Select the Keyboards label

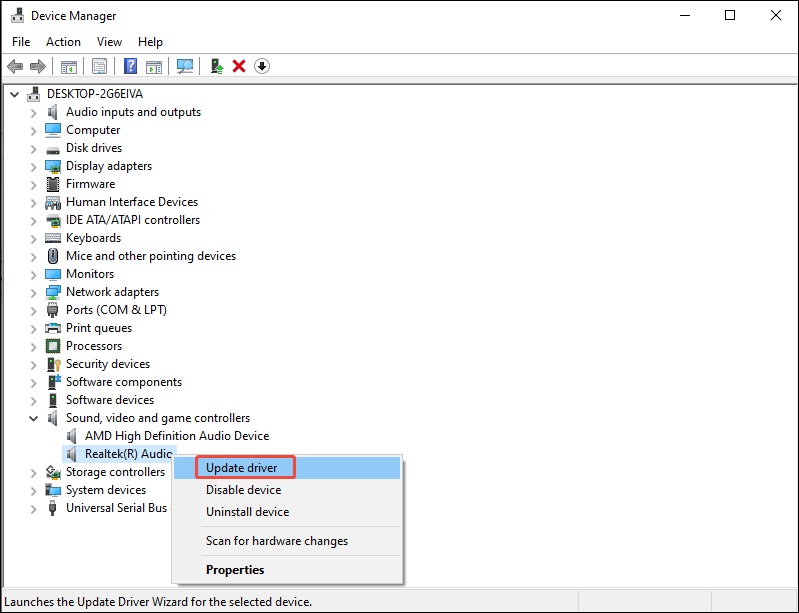[93, 238]
